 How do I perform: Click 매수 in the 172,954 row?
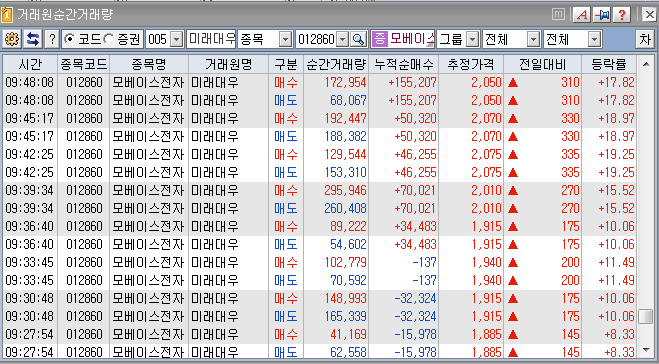click(x=286, y=82)
